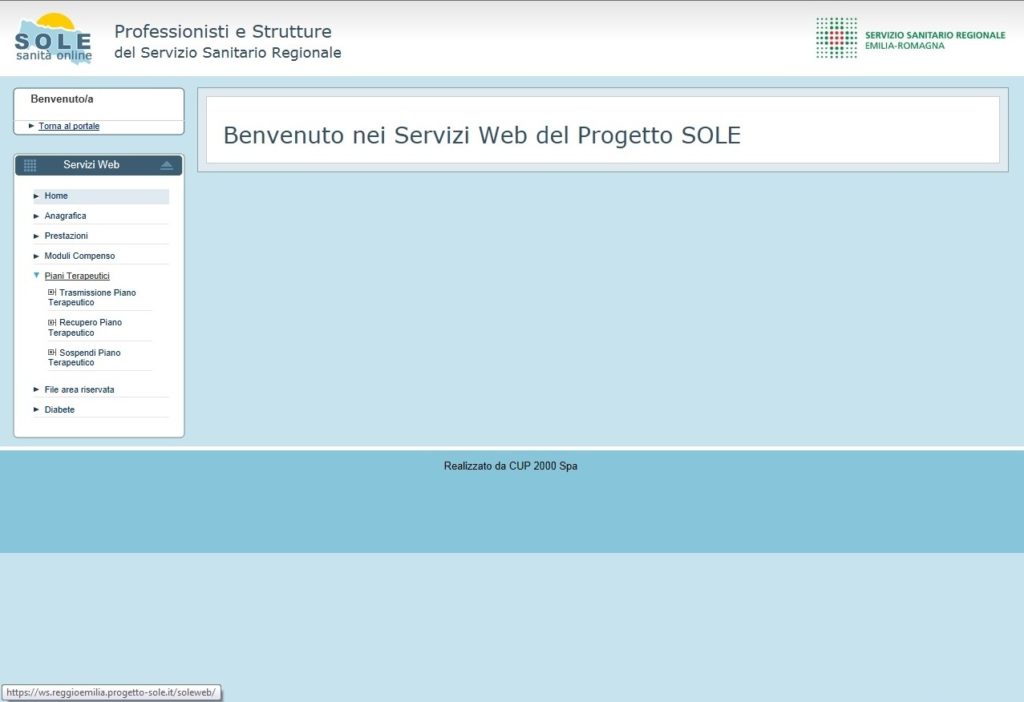The height and width of the screenshot is (702, 1024).
Task: Click the Benvenuto nei Servizi Web heading
Action: (x=481, y=136)
